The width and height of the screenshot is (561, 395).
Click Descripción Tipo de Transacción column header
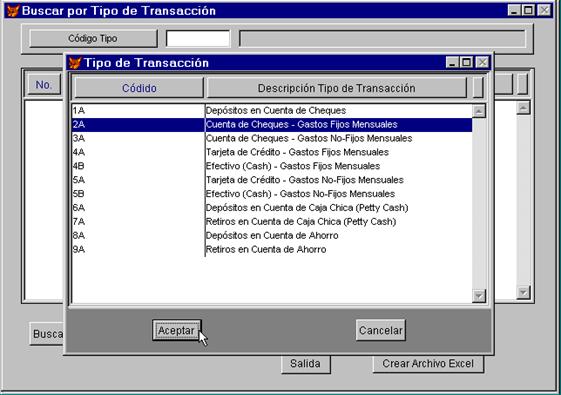point(337,88)
